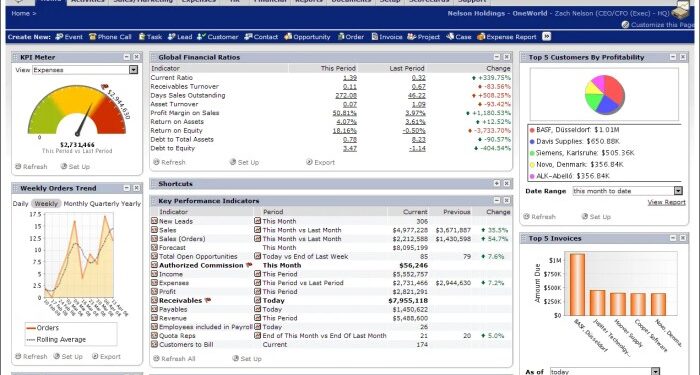The width and height of the screenshot is (700, 375).
Task: Show more Create New options arrow
Action: pos(546,37)
